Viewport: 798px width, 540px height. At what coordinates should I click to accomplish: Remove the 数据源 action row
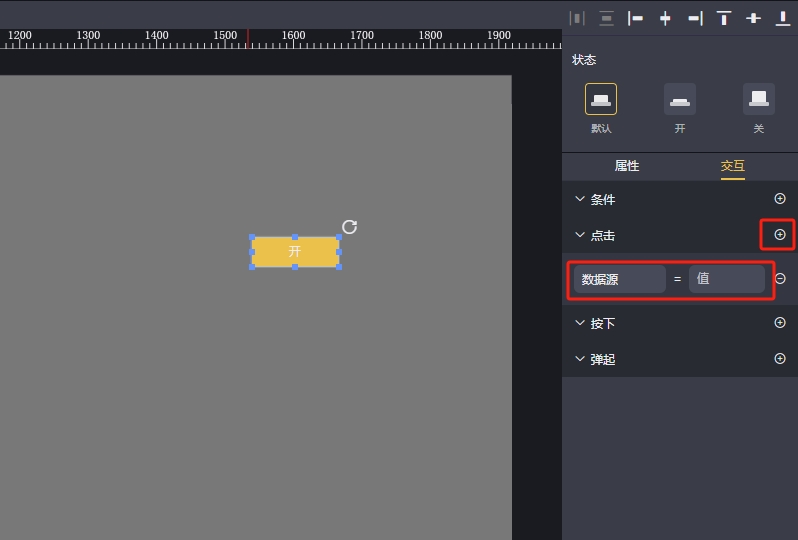tap(780, 279)
